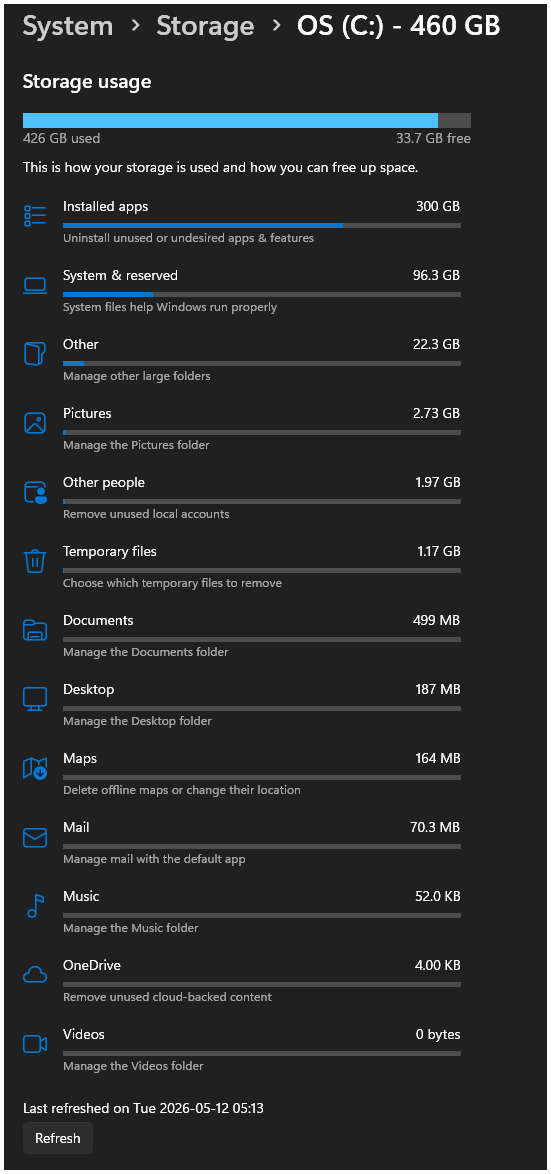Click the OneDrive cloud icon
The image size is (551, 1174).
35,975
